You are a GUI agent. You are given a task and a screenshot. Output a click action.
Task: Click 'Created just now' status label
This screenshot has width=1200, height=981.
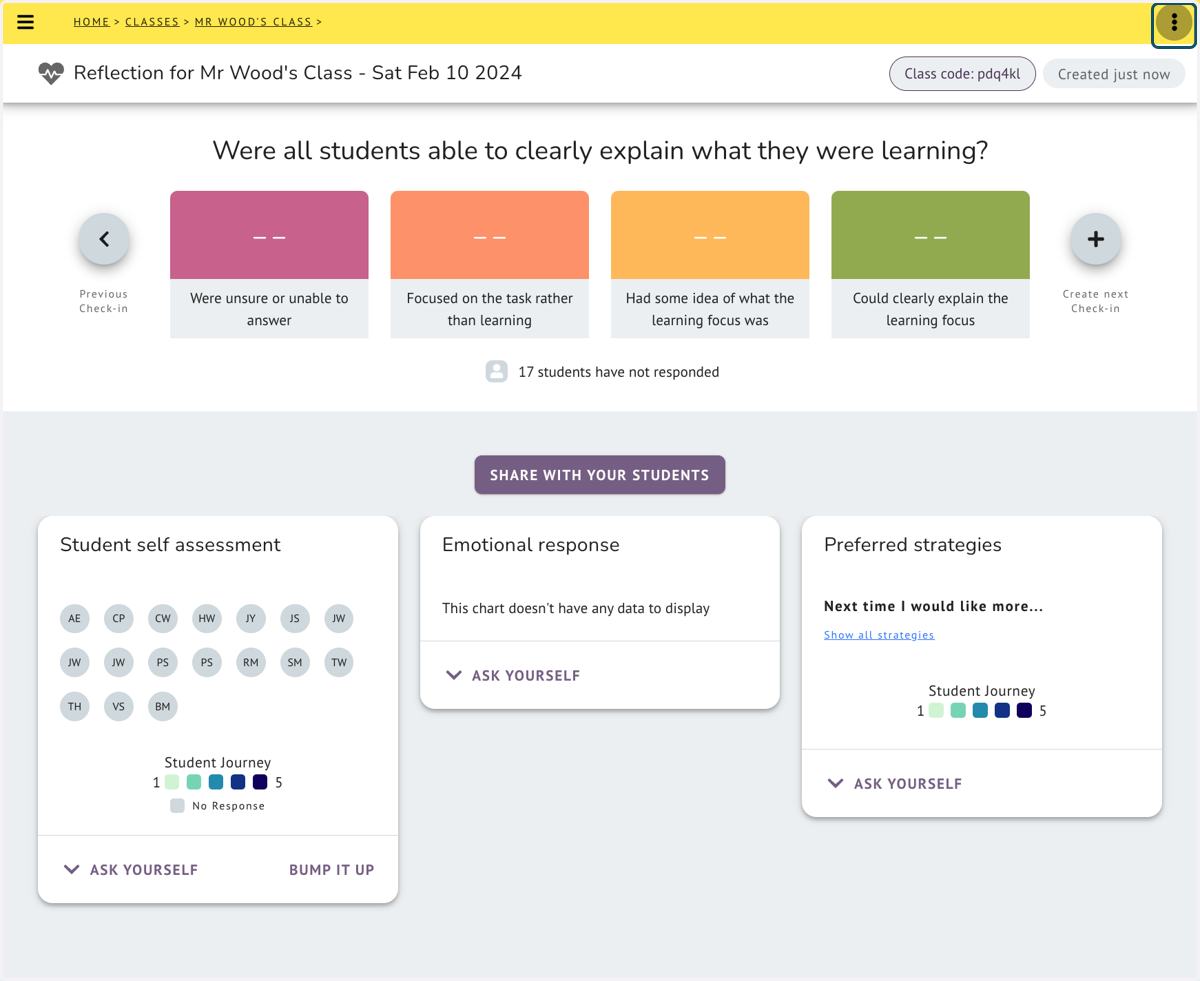pos(1114,74)
